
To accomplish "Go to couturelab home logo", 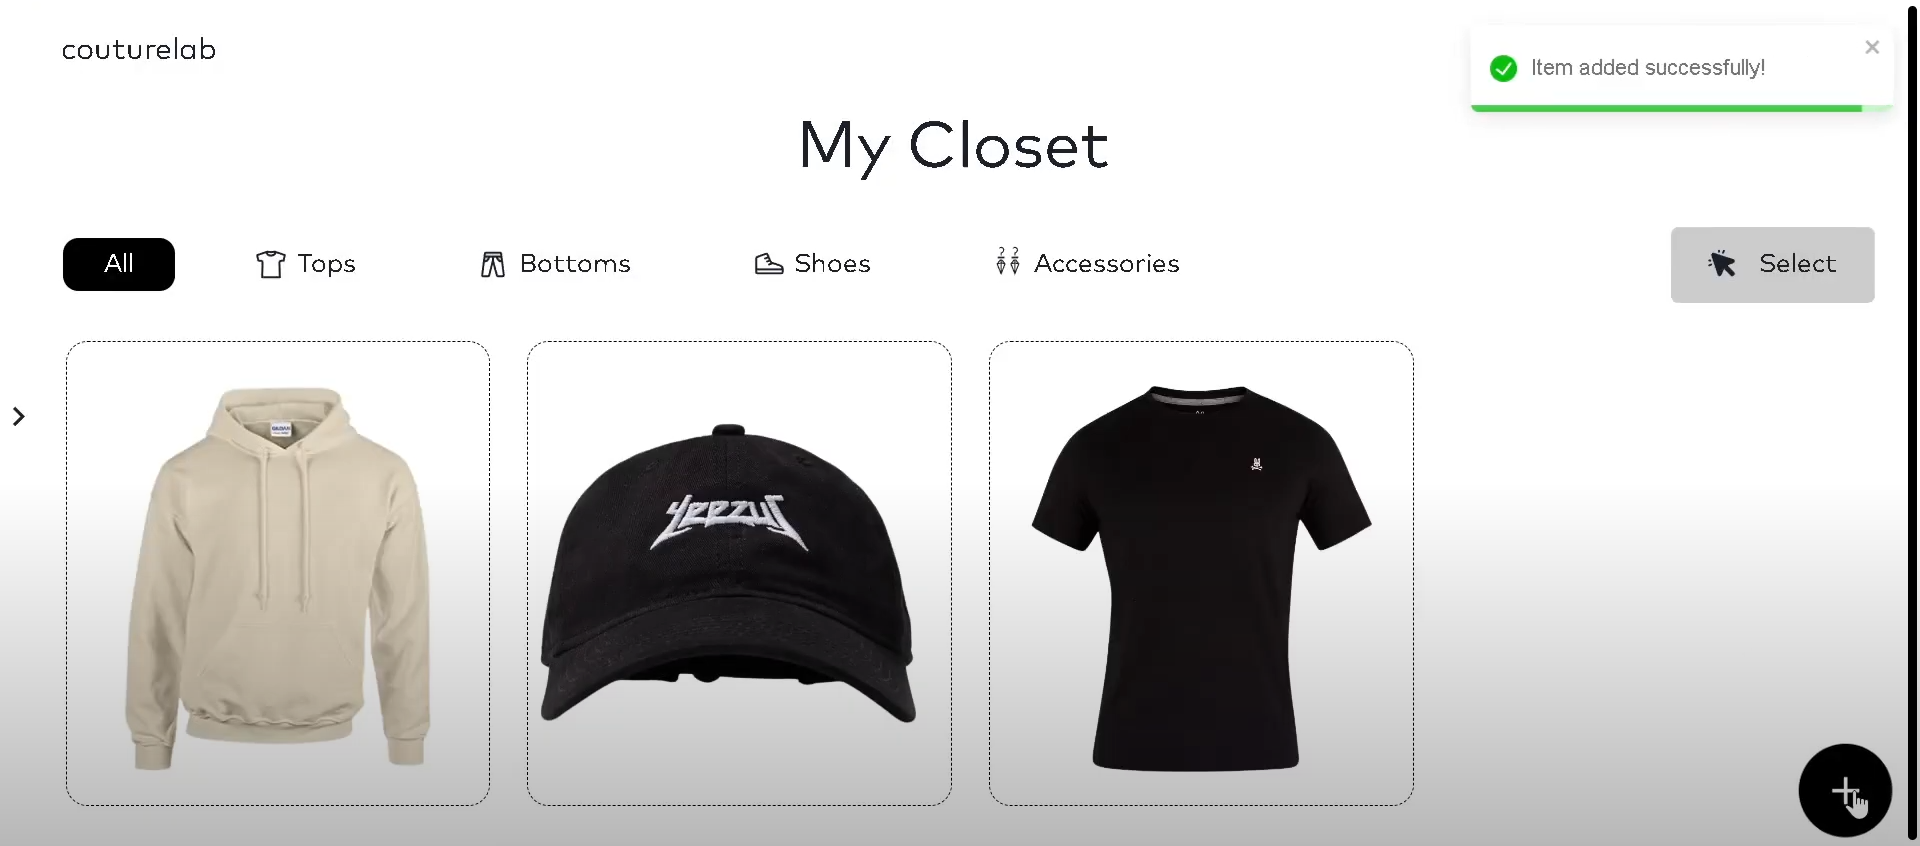I will tap(139, 50).
